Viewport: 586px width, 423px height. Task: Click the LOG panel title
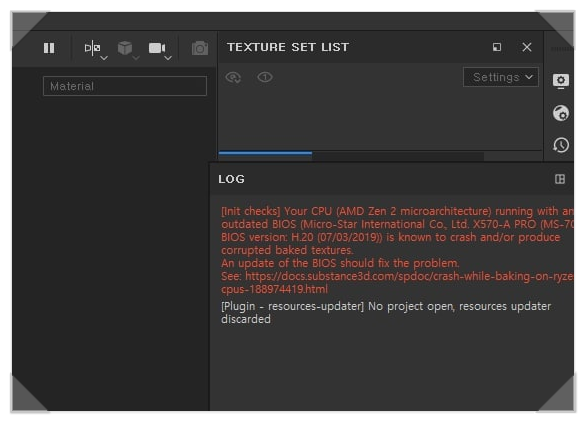[x=232, y=179]
